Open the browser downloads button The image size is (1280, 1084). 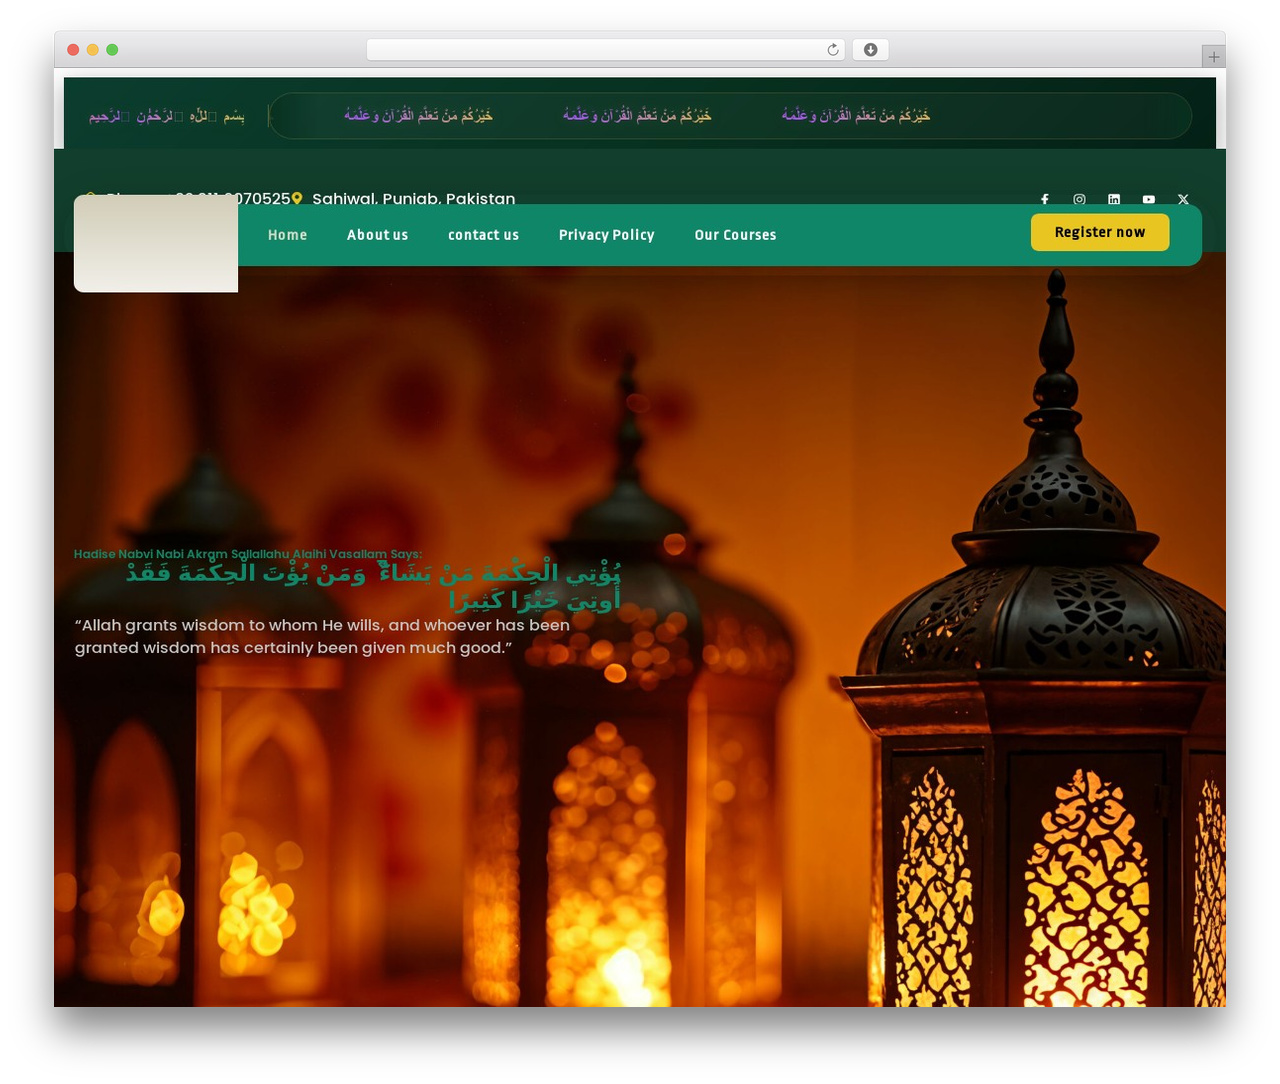click(870, 50)
